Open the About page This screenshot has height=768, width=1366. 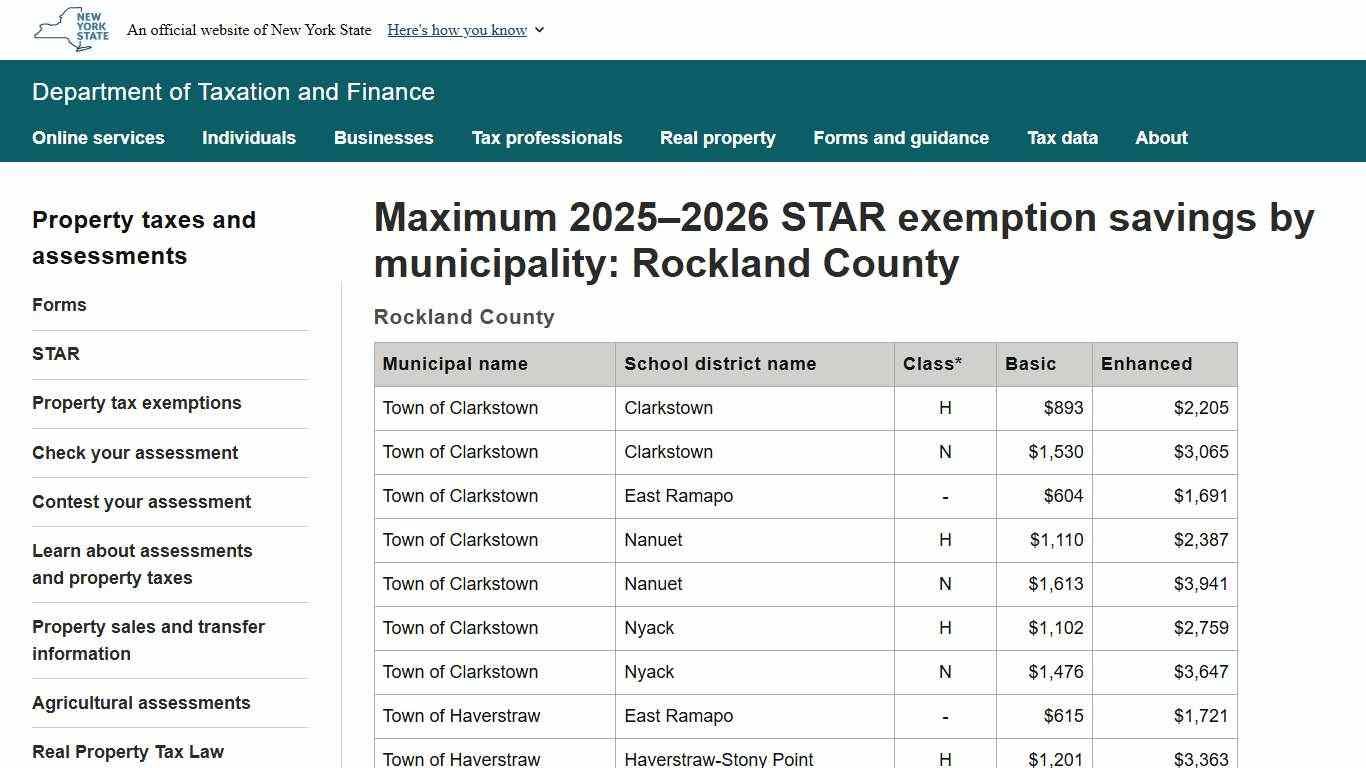coord(1161,138)
